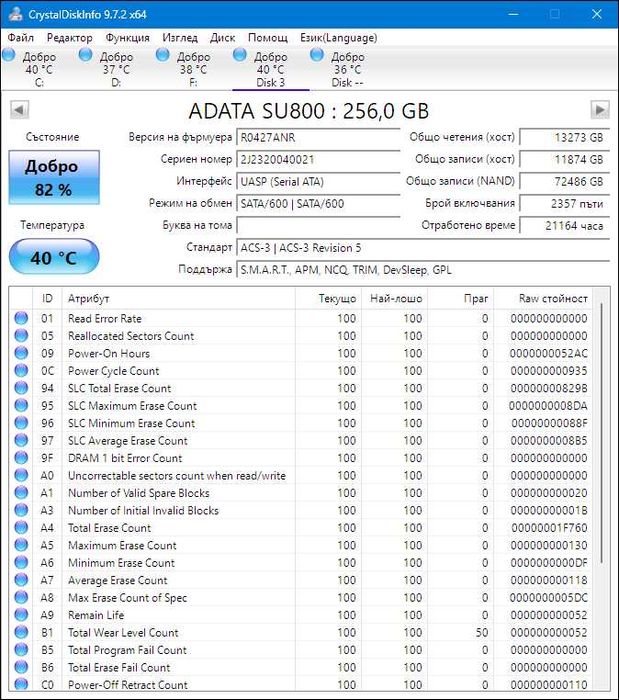Image resolution: width=619 pixels, height=700 pixels.
Task: Click status icon of Uncorrectable sectors count row
Action: coord(21,475)
